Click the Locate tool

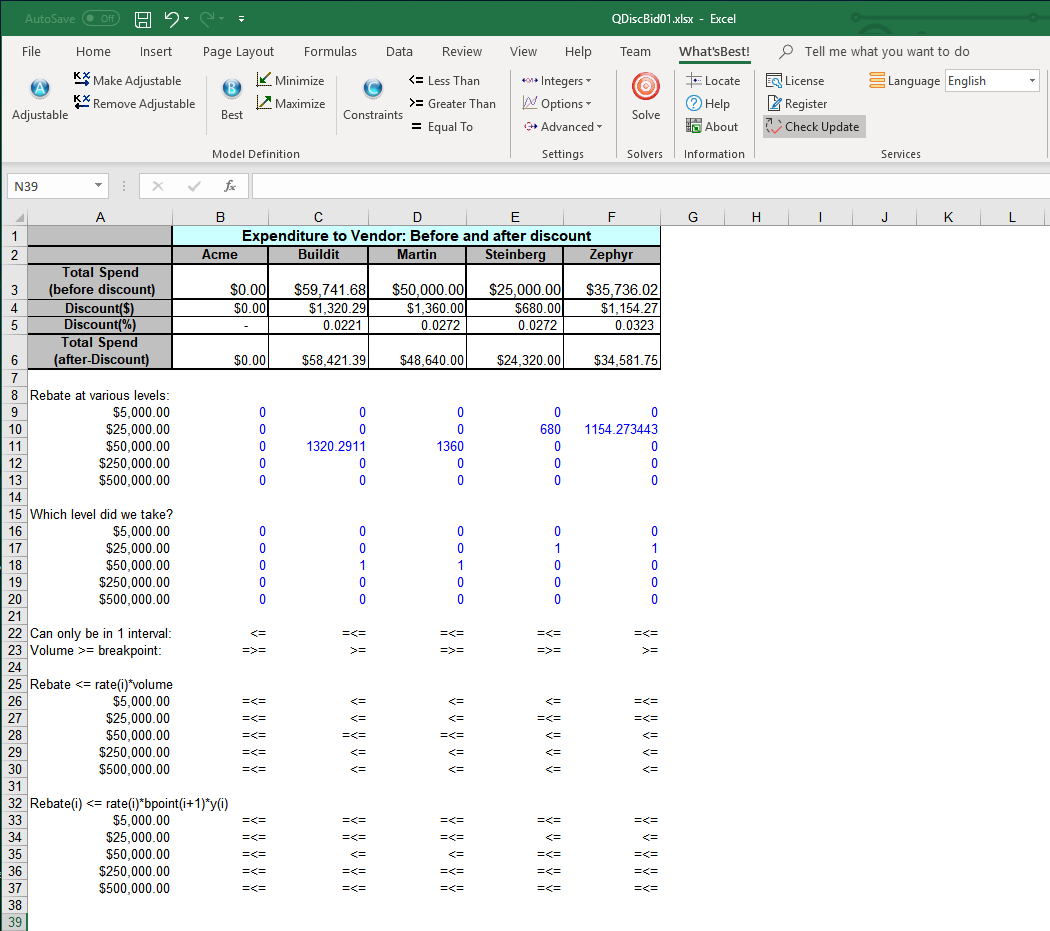712,80
